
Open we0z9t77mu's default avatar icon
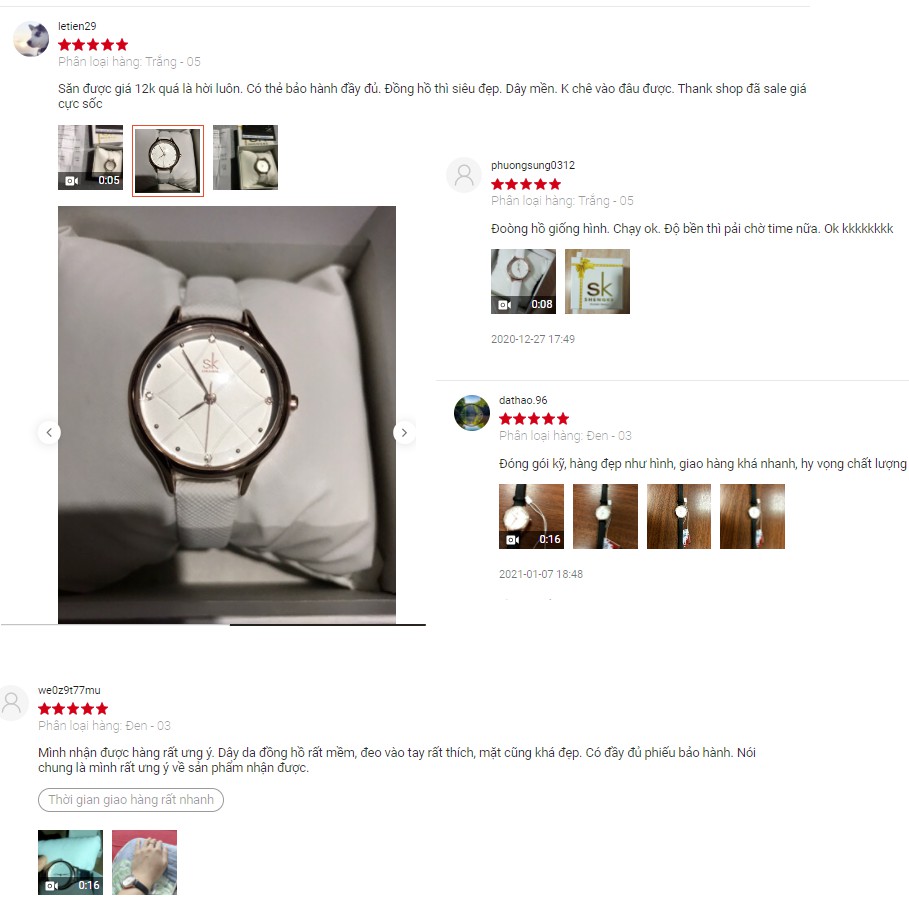[x=13, y=703]
